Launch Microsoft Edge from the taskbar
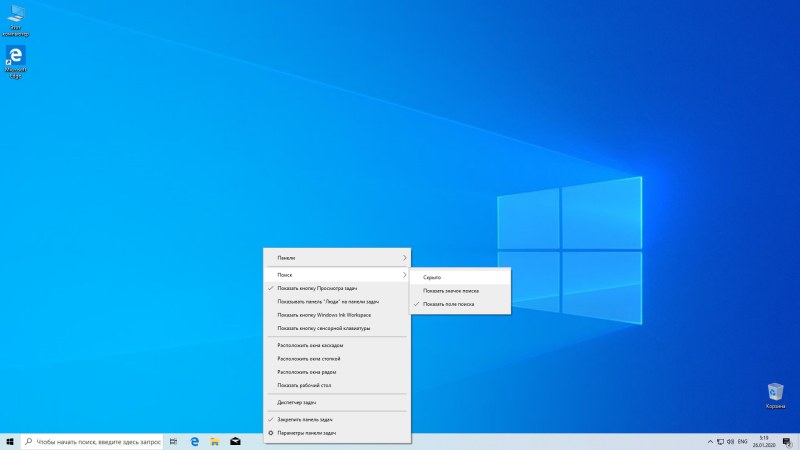The width and height of the screenshot is (800, 450). click(x=195, y=441)
